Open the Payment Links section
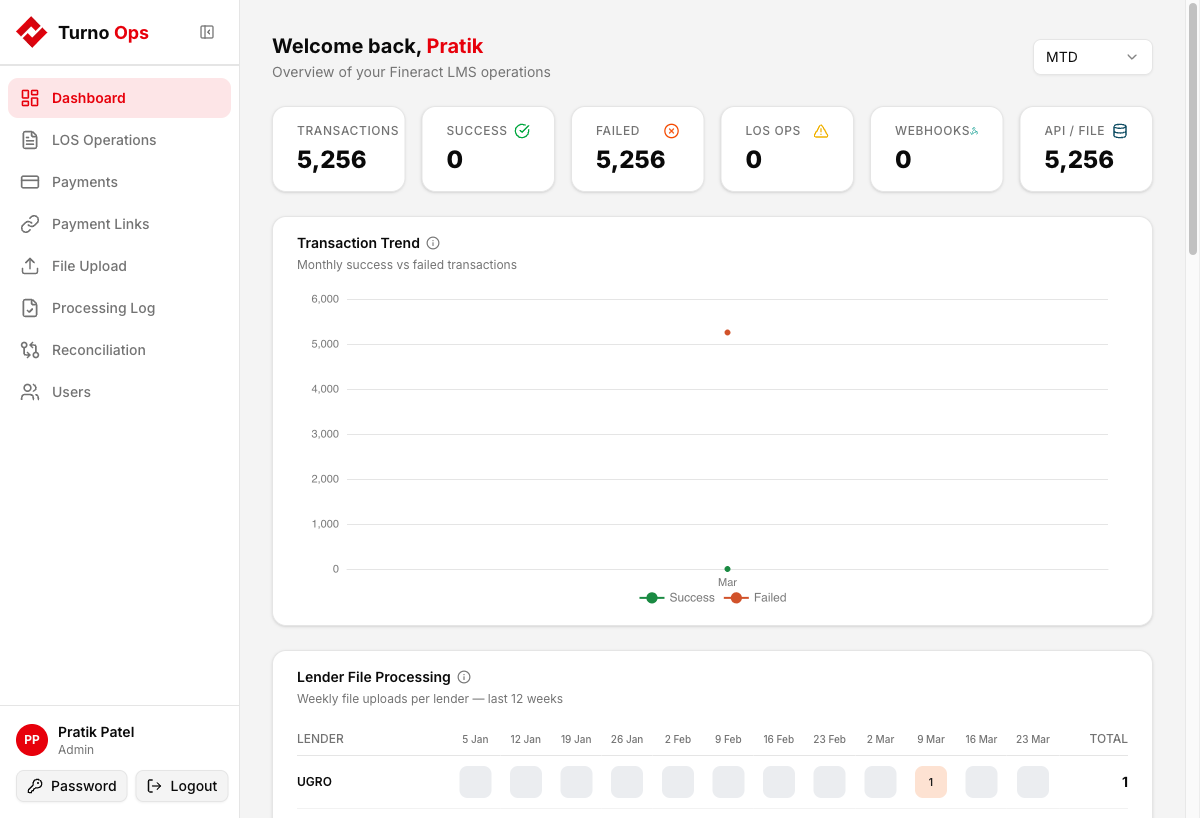1200x818 pixels. 101,224
